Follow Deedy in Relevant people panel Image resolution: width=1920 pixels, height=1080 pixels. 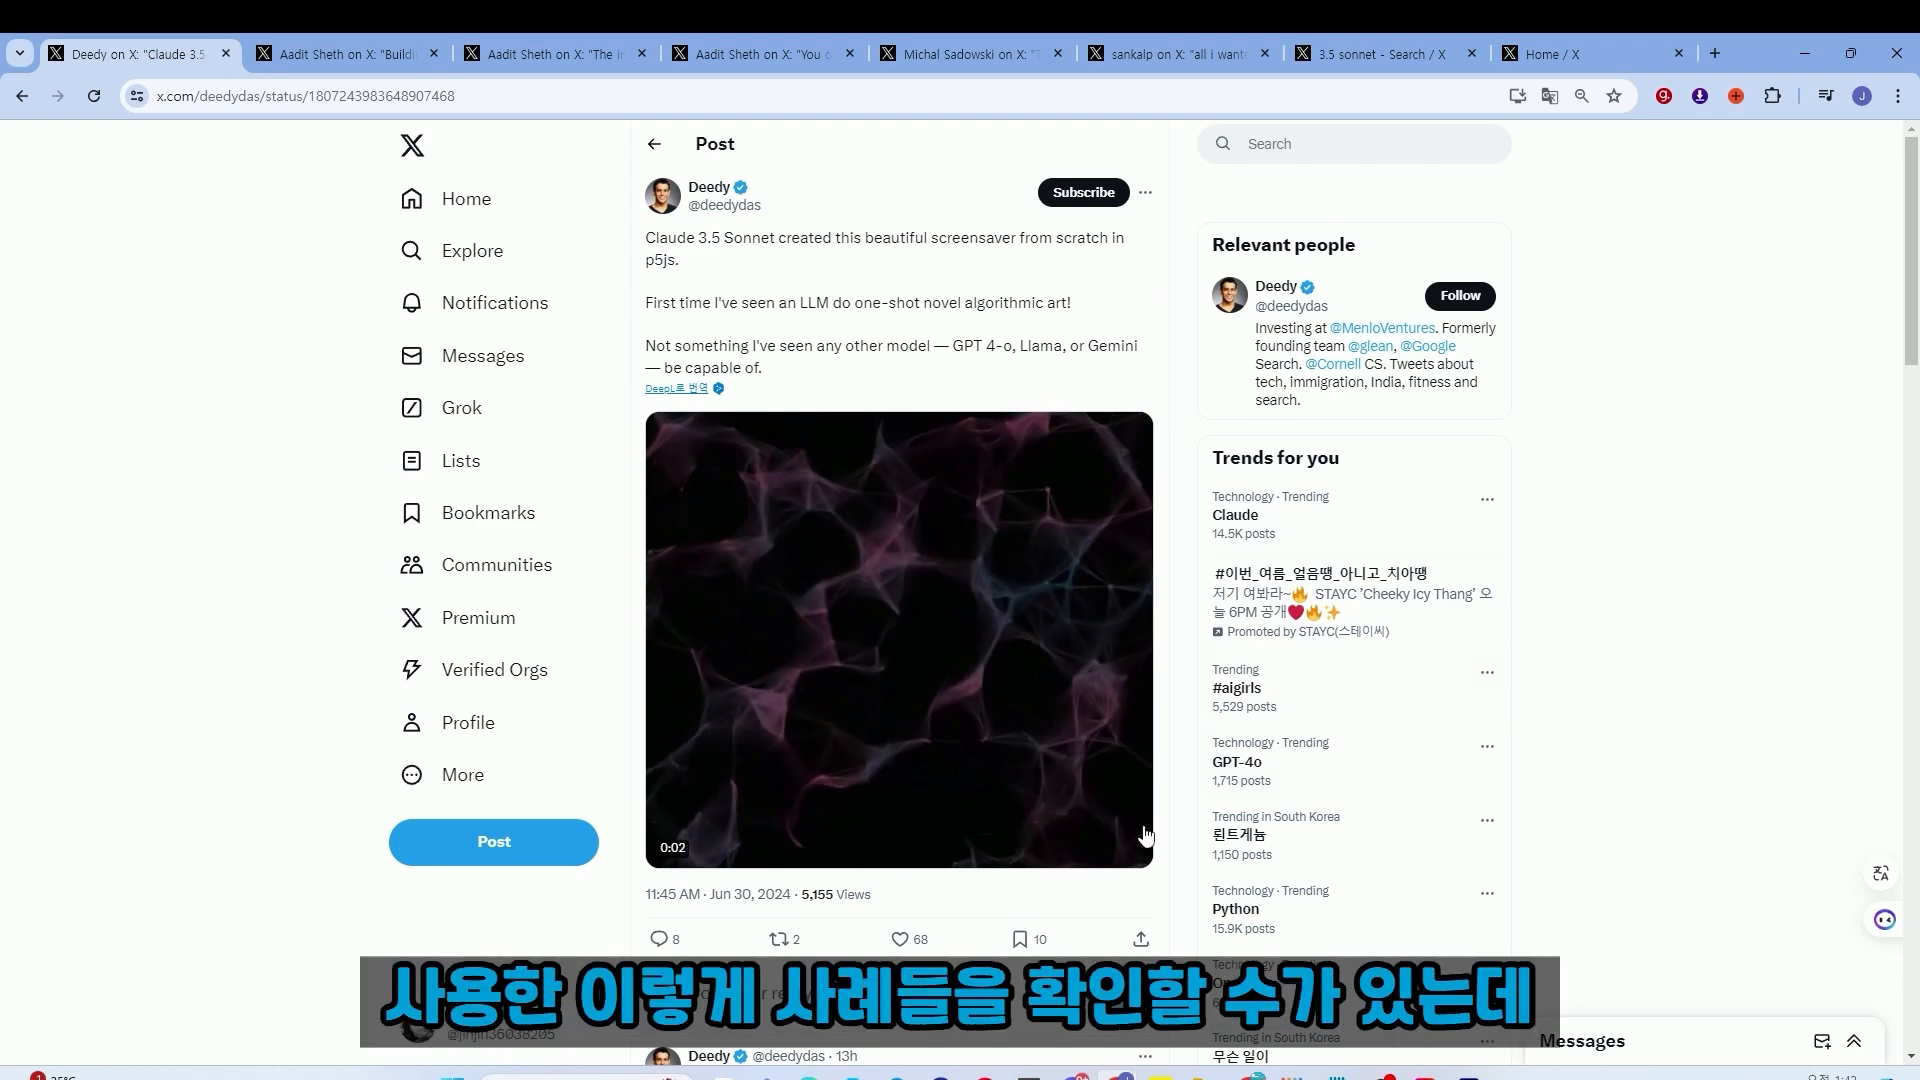click(x=1460, y=295)
